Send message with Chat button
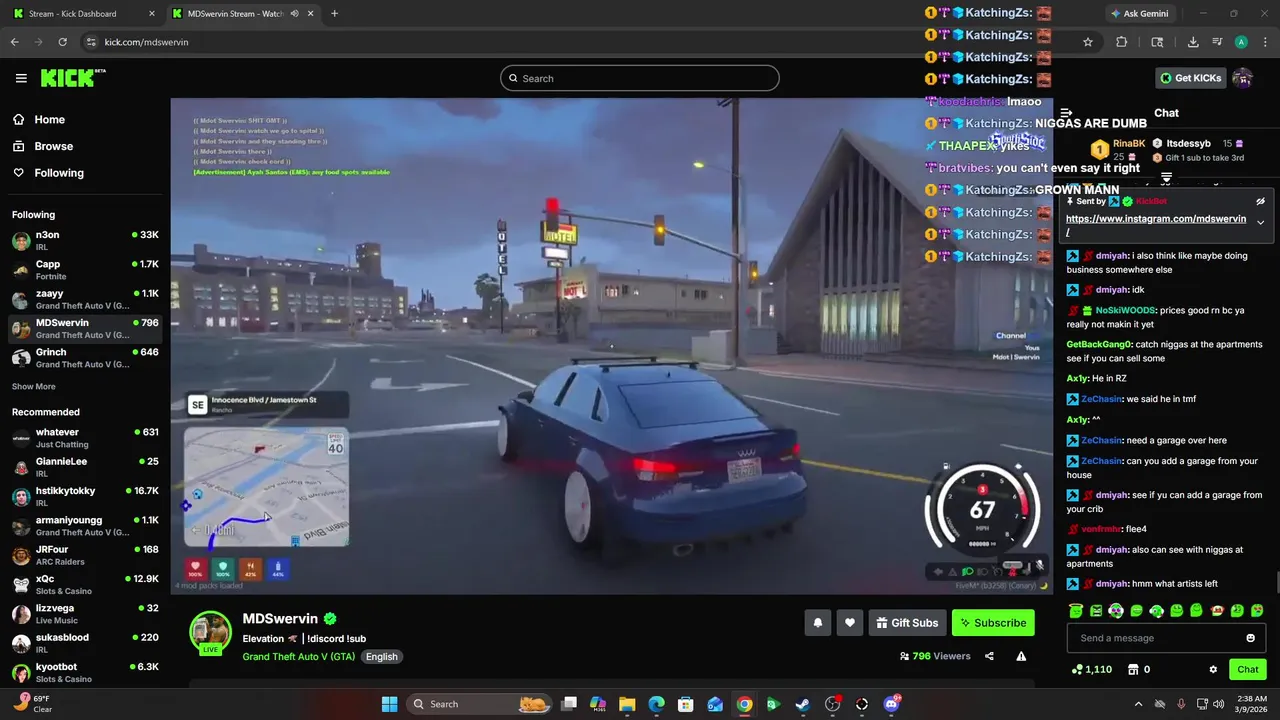This screenshot has height=720, width=1280. [x=1248, y=669]
